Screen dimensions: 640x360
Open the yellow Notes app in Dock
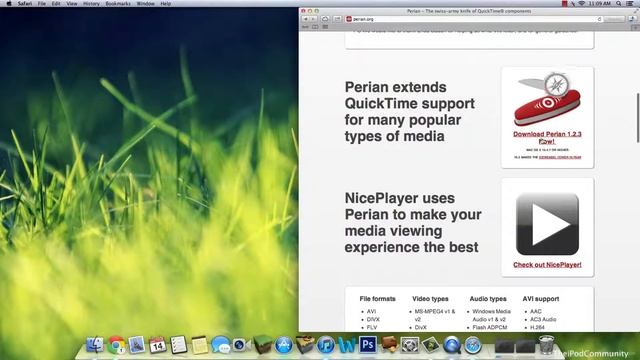(x=200, y=345)
